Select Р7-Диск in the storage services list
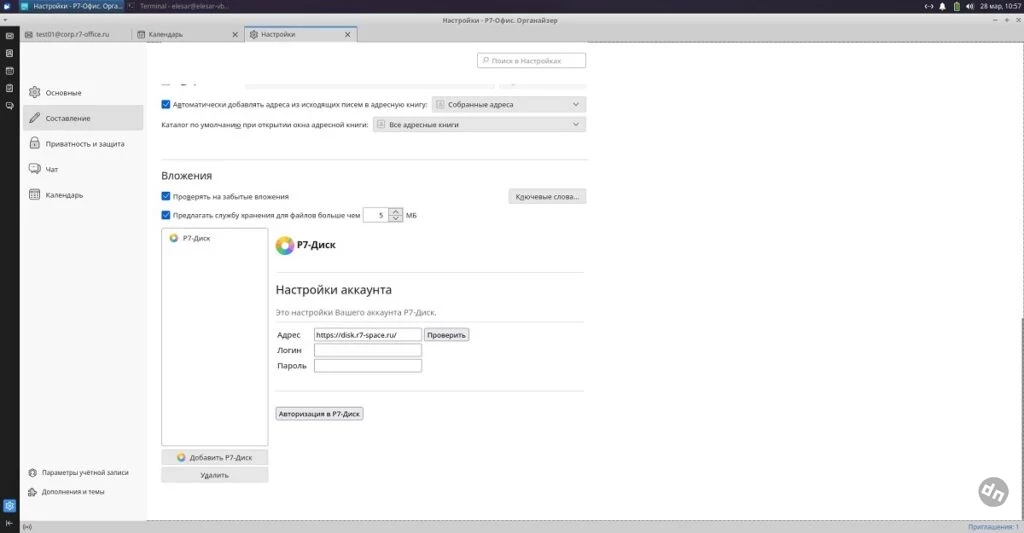Screen dimensions: 1024x533 click(214, 238)
